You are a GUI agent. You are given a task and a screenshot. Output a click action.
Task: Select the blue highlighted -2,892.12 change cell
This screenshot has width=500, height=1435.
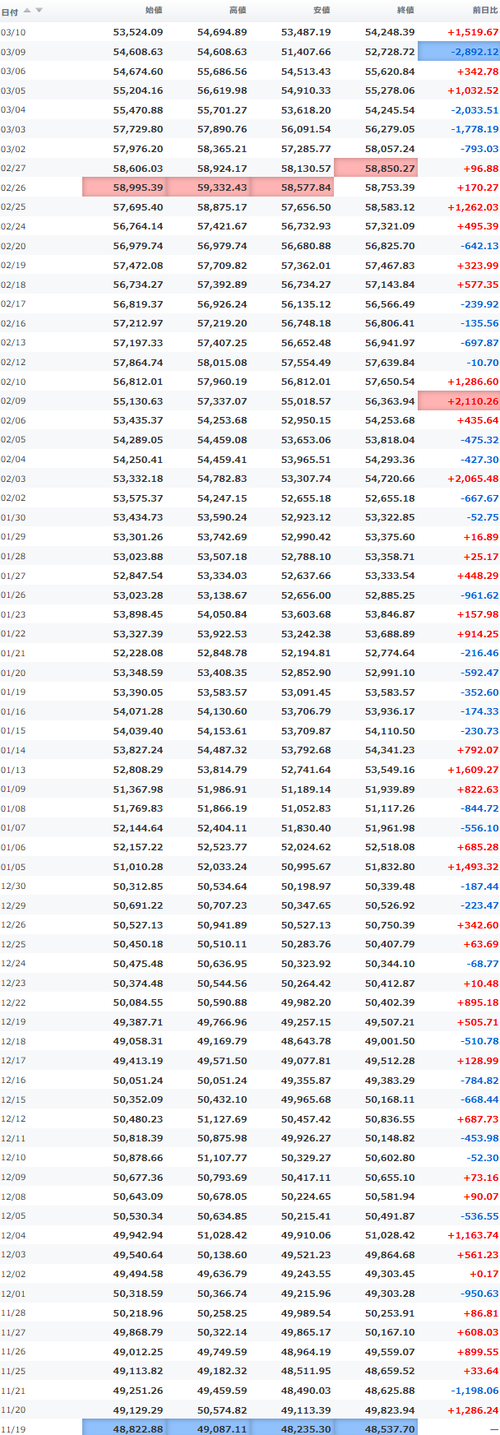pos(459,51)
